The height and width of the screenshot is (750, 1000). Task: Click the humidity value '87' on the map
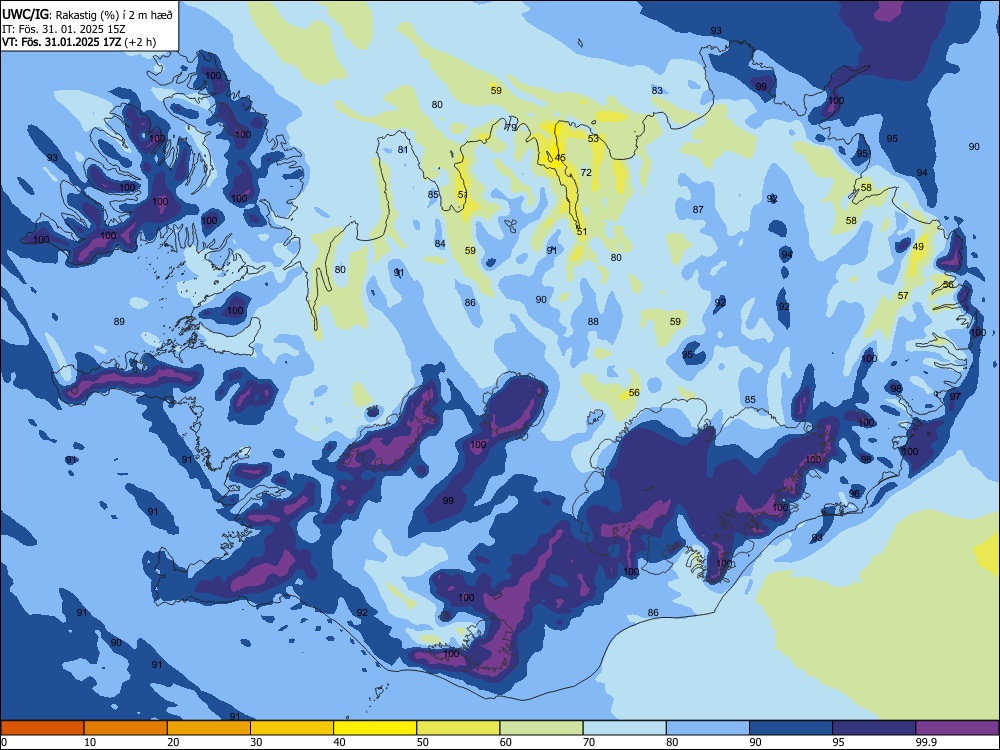click(698, 209)
